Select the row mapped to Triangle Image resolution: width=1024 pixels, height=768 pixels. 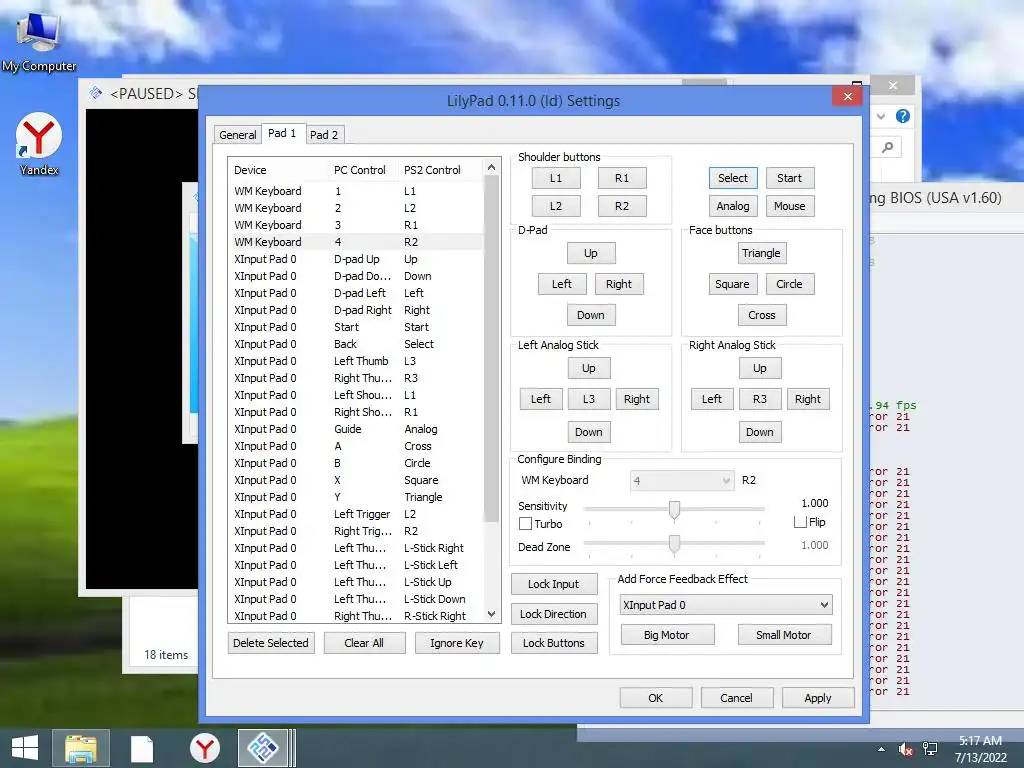tap(357, 497)
